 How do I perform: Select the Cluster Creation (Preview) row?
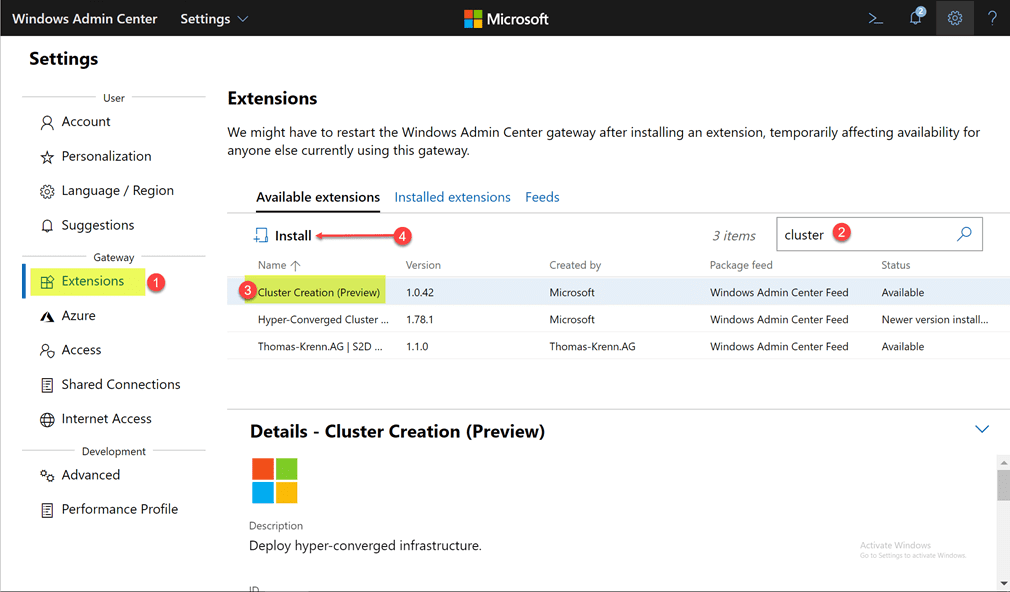[x=319, y=293]
